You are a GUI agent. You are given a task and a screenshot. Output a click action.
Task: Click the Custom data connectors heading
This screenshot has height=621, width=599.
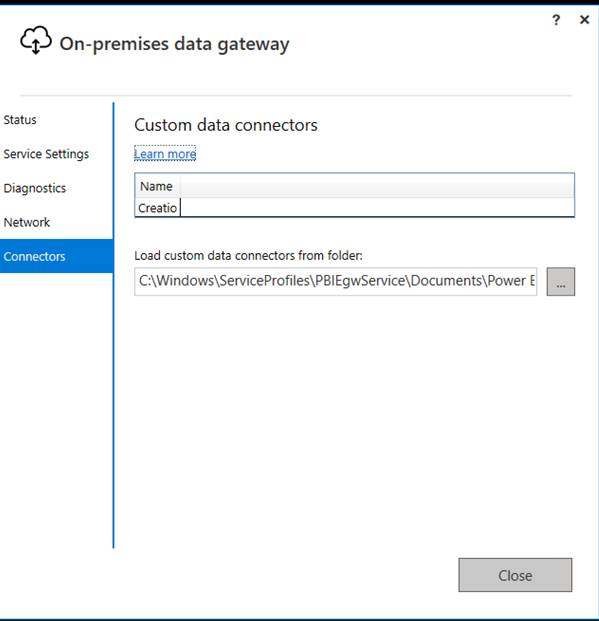(x=226, y=125)
